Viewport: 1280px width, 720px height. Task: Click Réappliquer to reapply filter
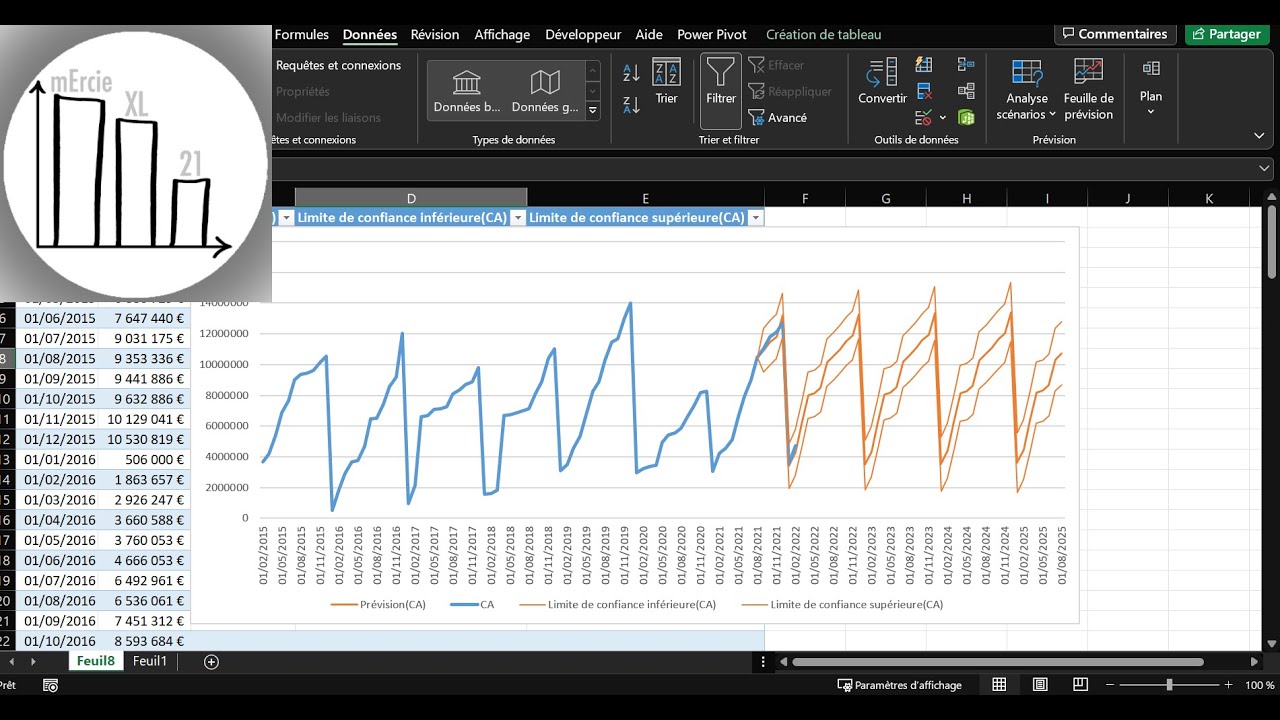click(x=790, y=91)
